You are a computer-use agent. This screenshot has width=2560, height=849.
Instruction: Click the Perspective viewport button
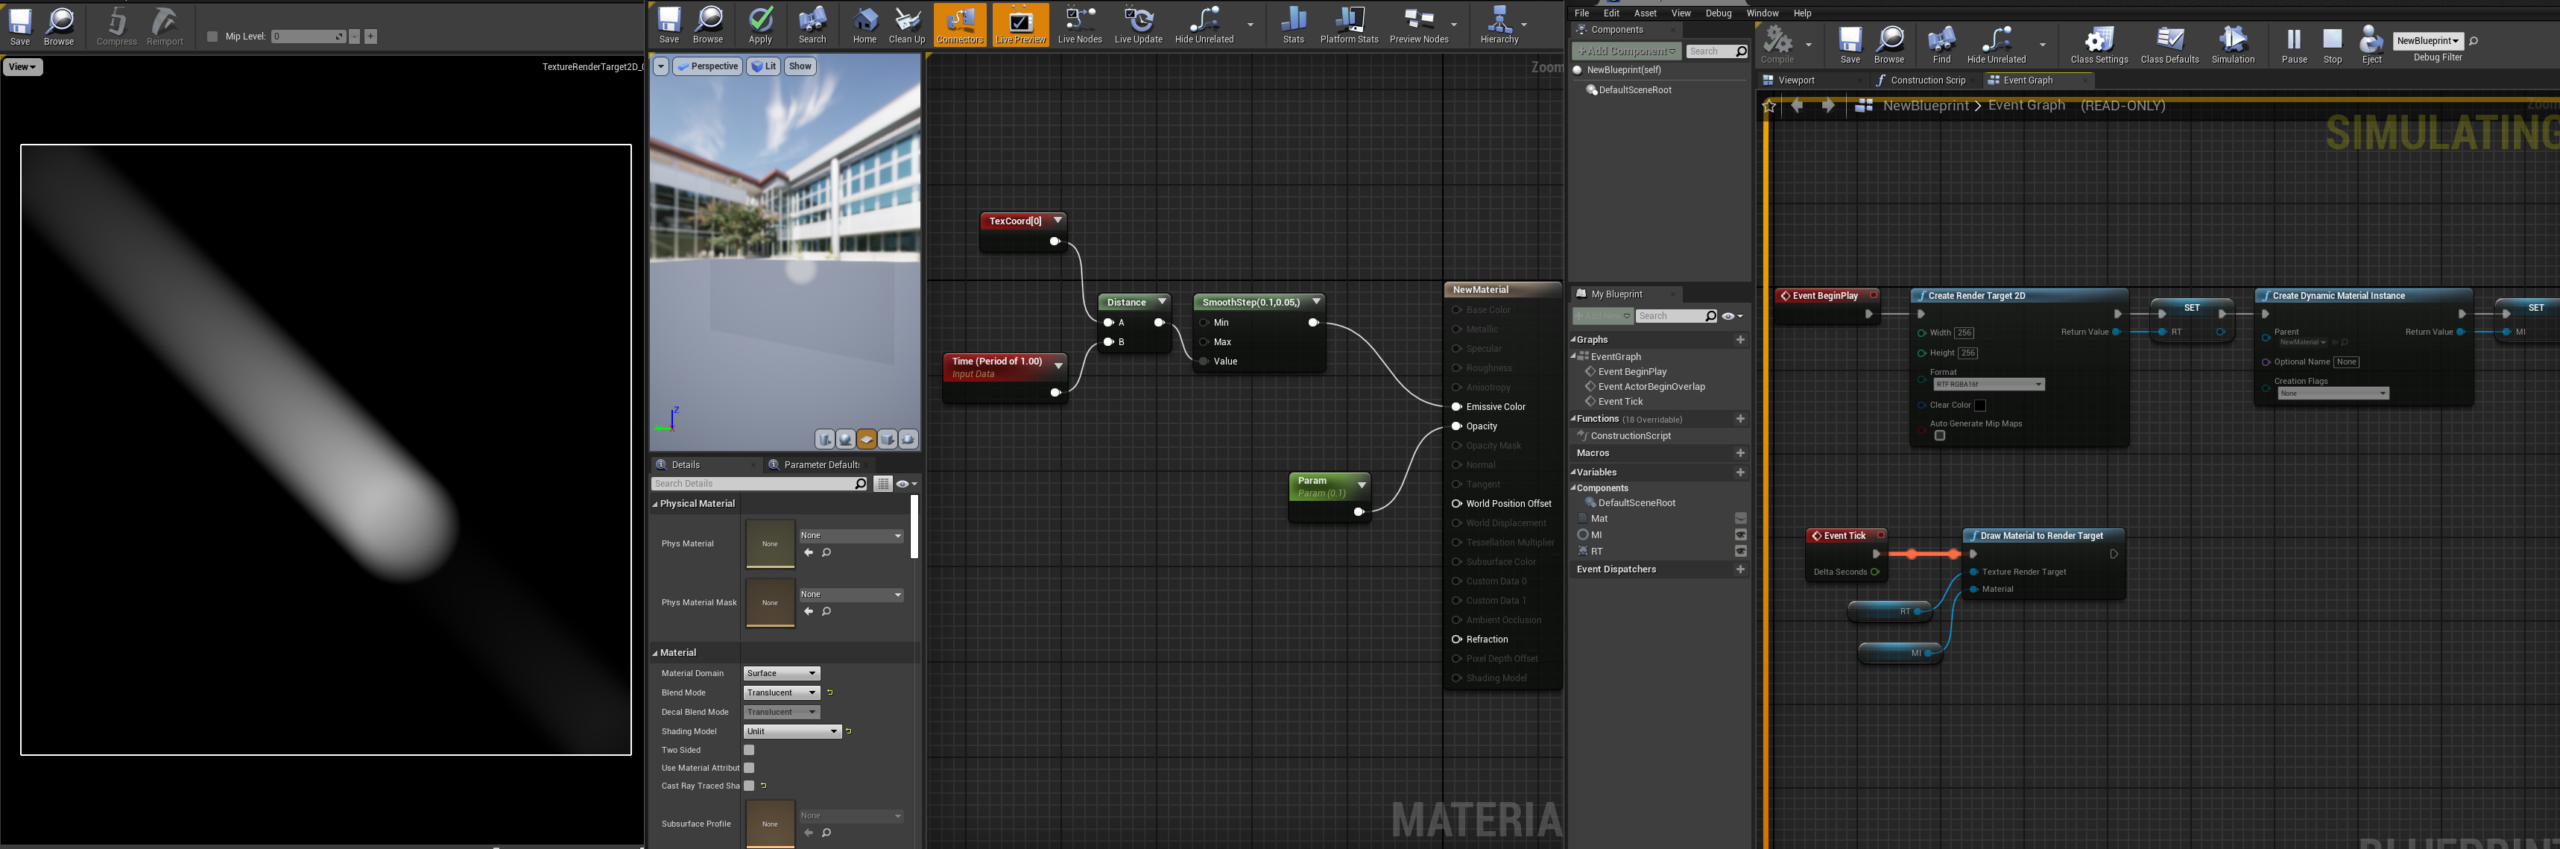click(x=707, y=66)
